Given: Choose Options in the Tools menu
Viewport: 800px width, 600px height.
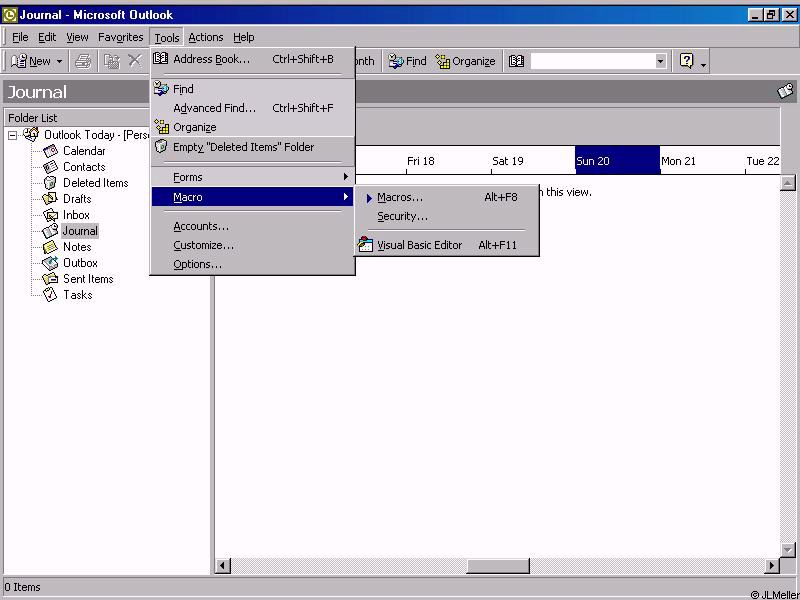Looking at the screenshot, I should point(253,264).
